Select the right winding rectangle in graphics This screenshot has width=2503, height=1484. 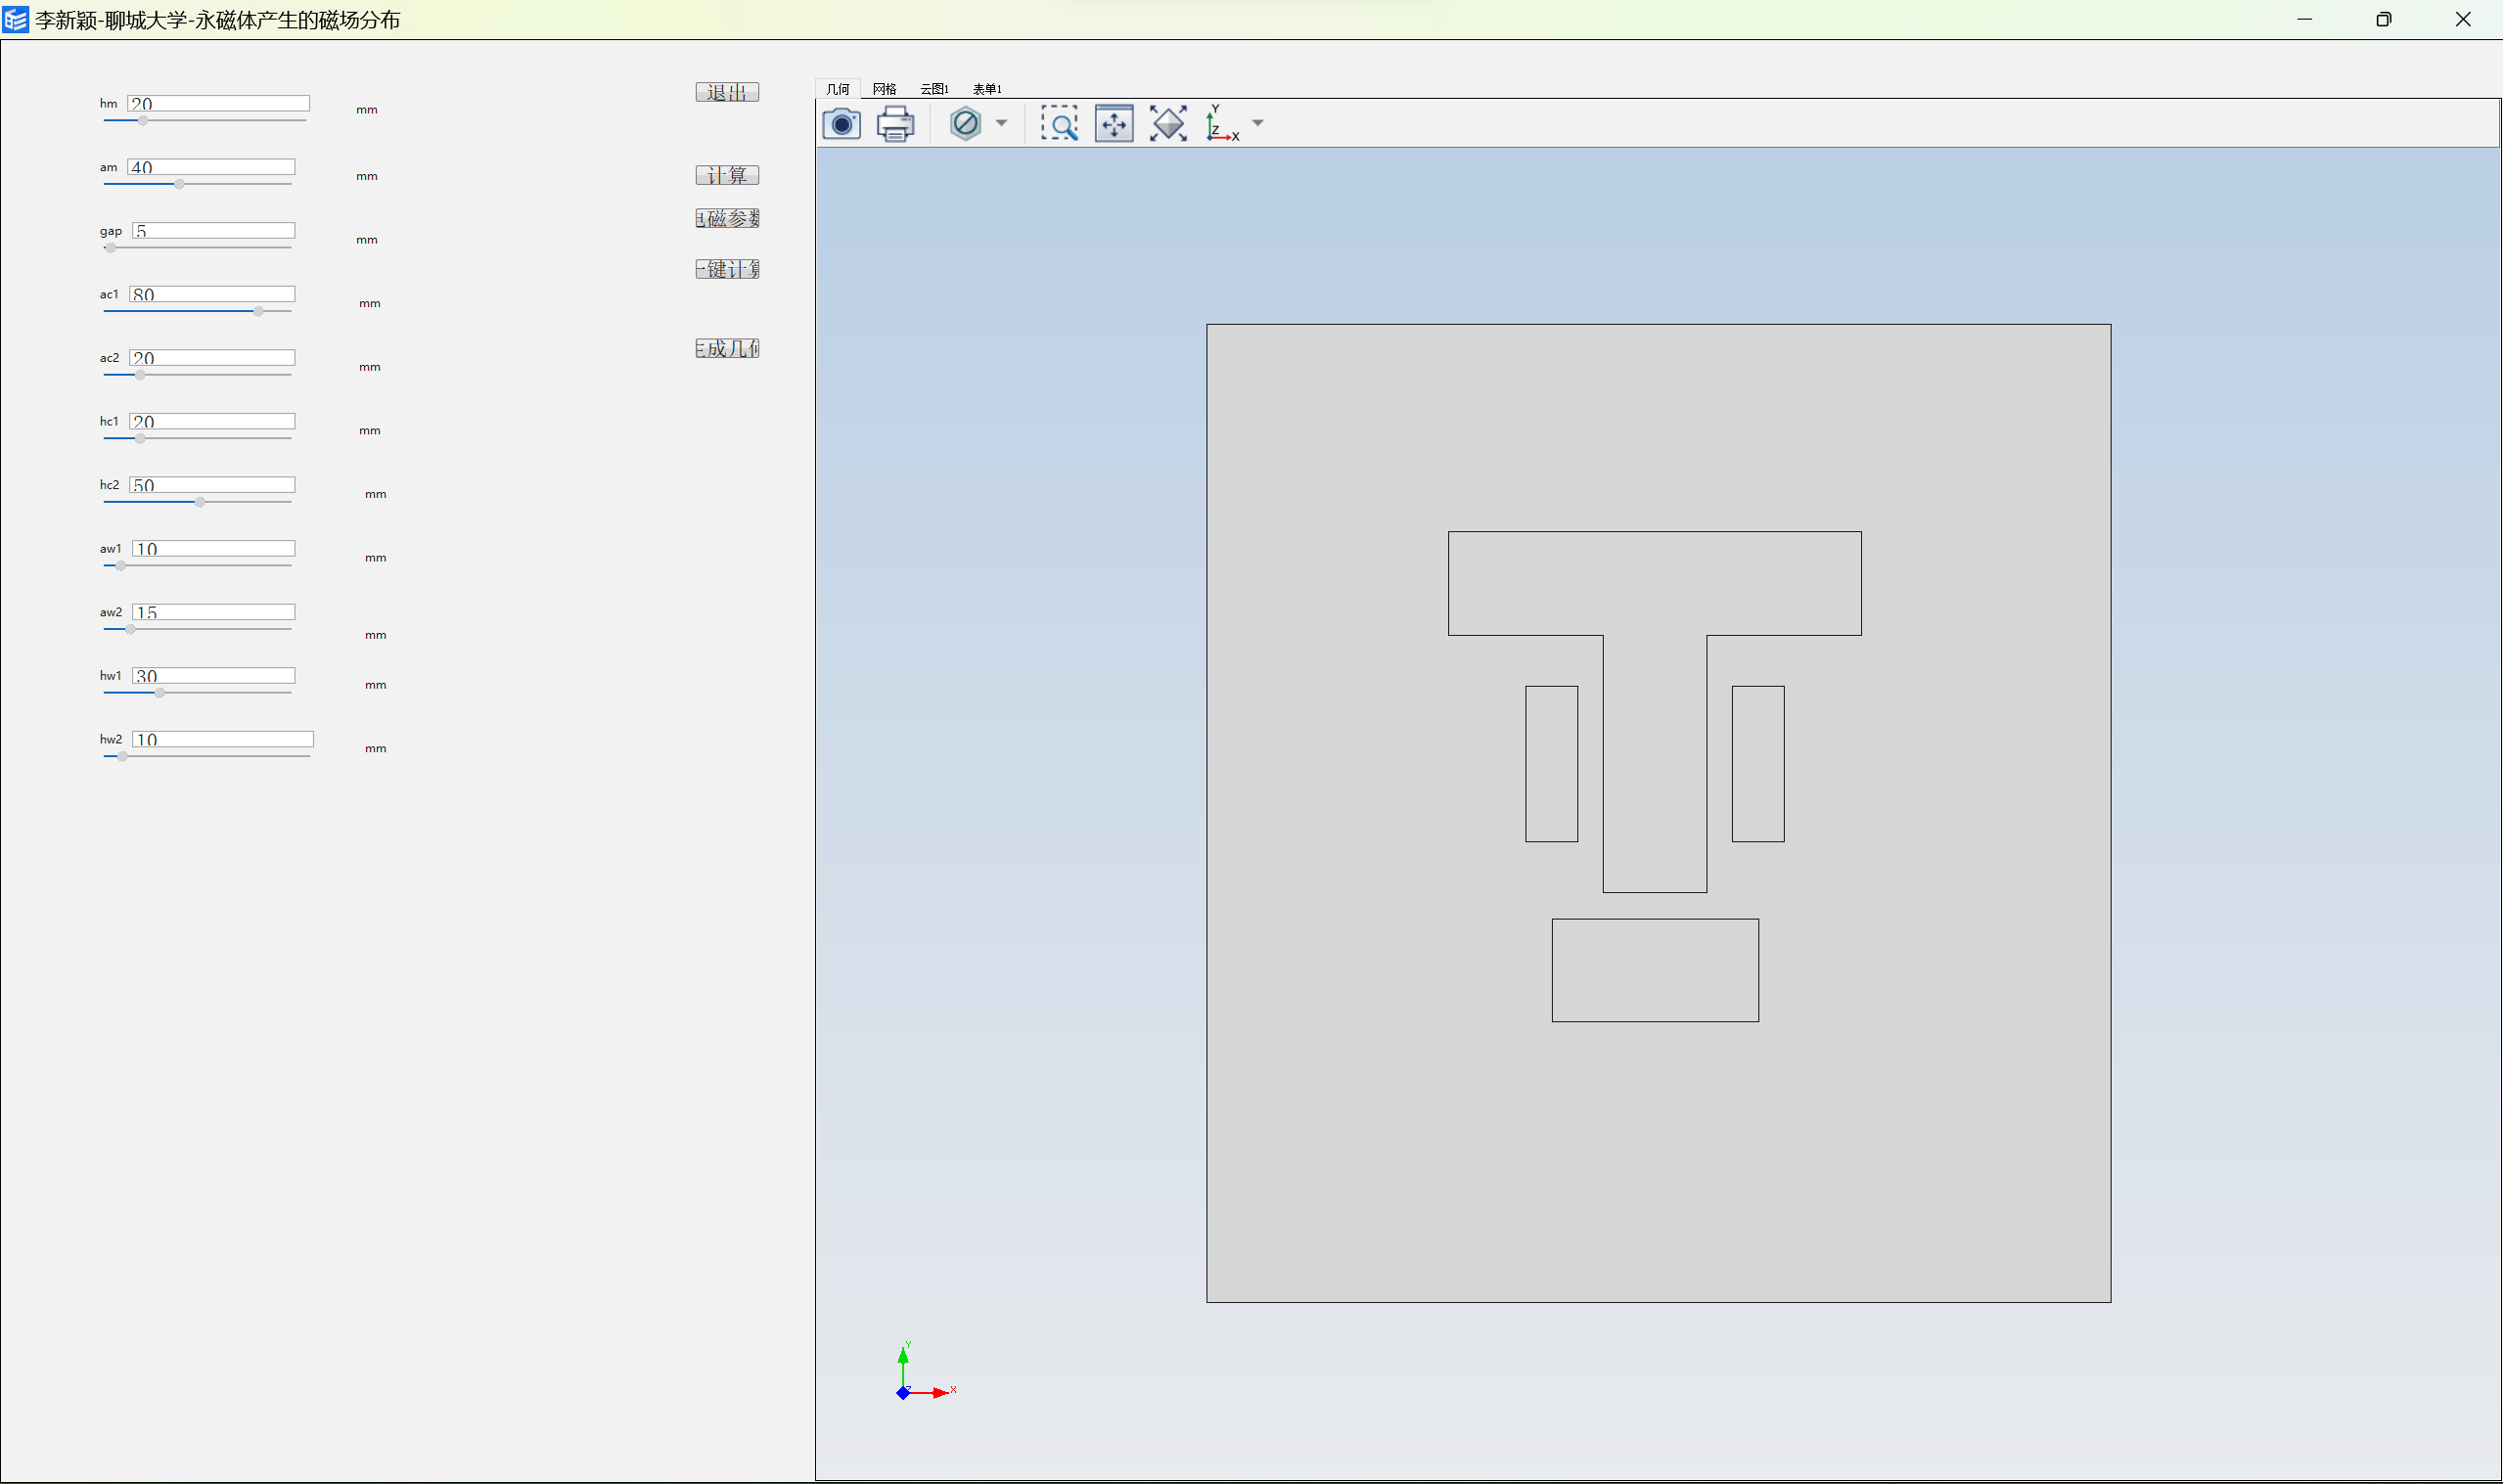pyautogui.click(x=1757, y=764)
